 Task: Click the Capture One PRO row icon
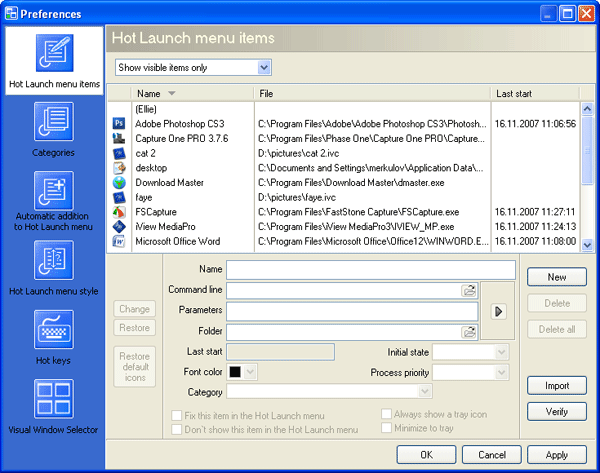pos(119,138)
